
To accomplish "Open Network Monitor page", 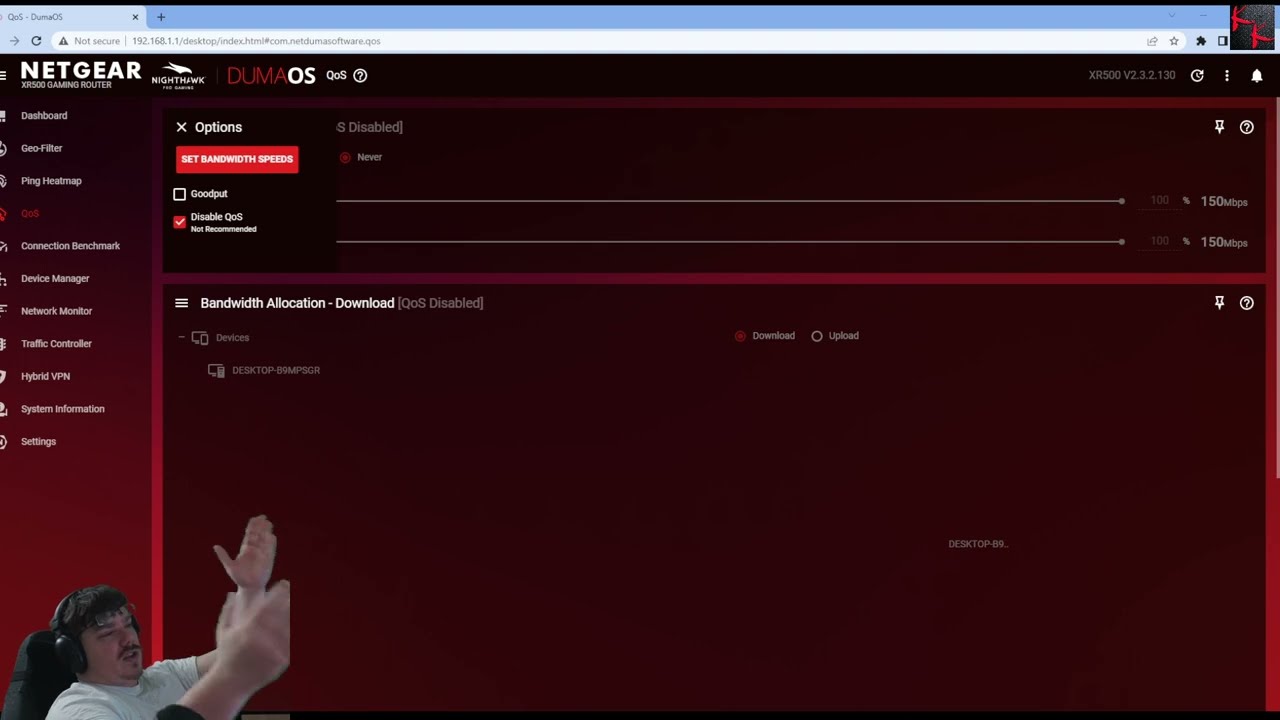I will point(56,311).
